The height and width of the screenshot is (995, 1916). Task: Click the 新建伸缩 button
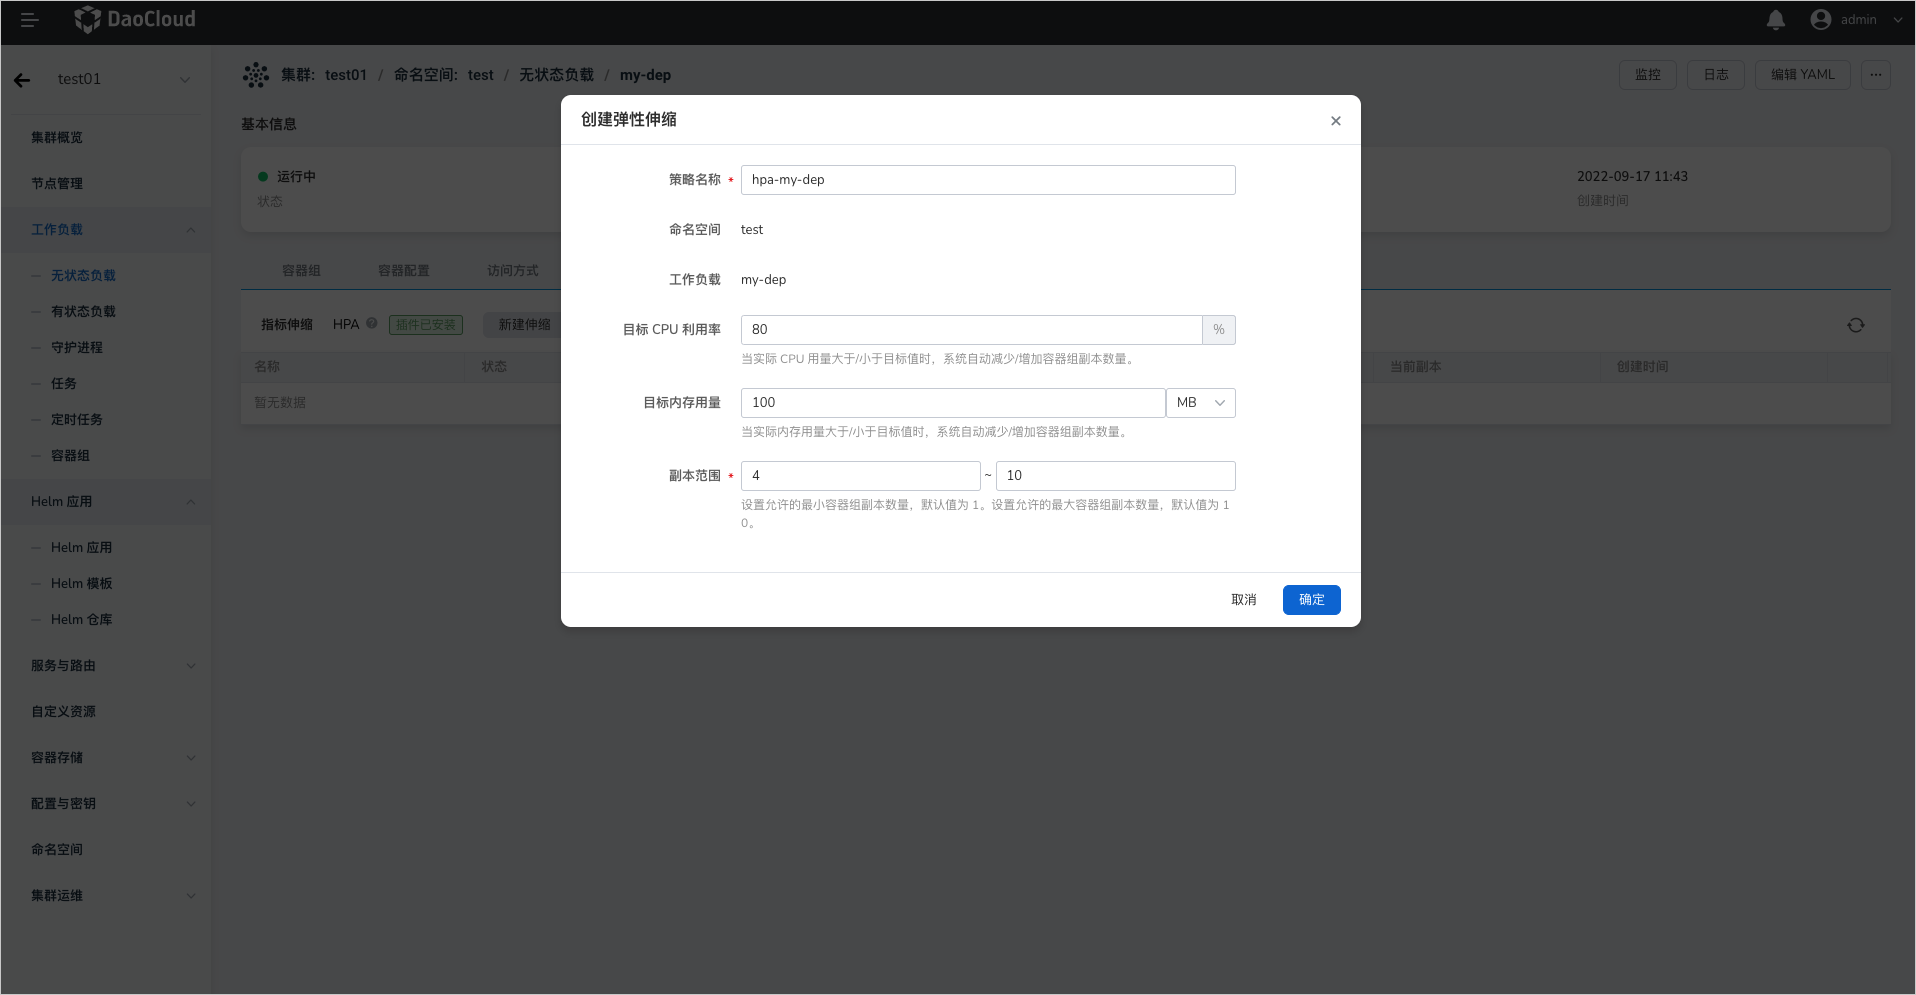[x=524, y=325]
